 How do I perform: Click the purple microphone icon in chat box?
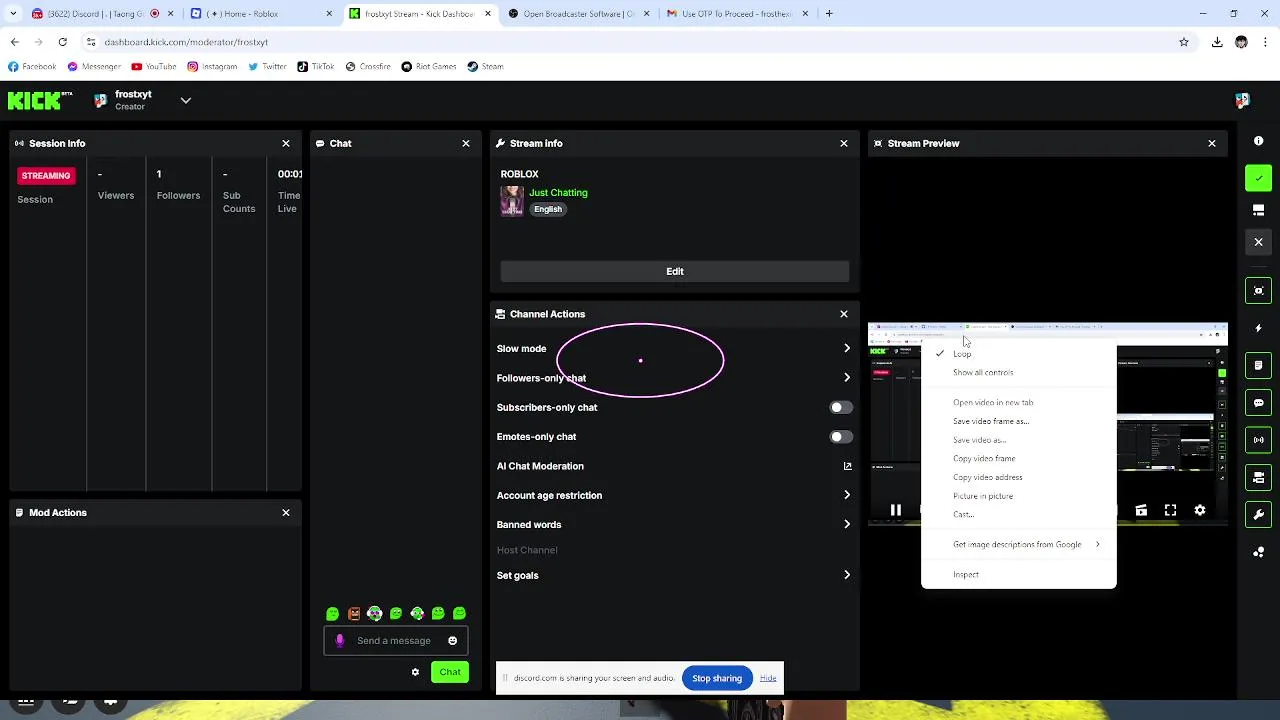(x=339, y=641)
